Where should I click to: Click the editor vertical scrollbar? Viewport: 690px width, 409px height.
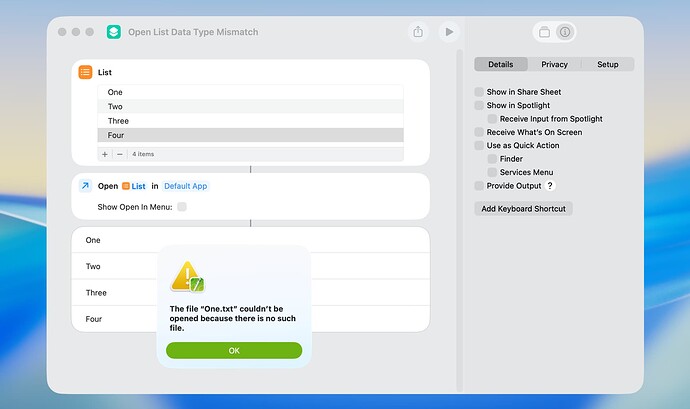(x=459, y=220)
